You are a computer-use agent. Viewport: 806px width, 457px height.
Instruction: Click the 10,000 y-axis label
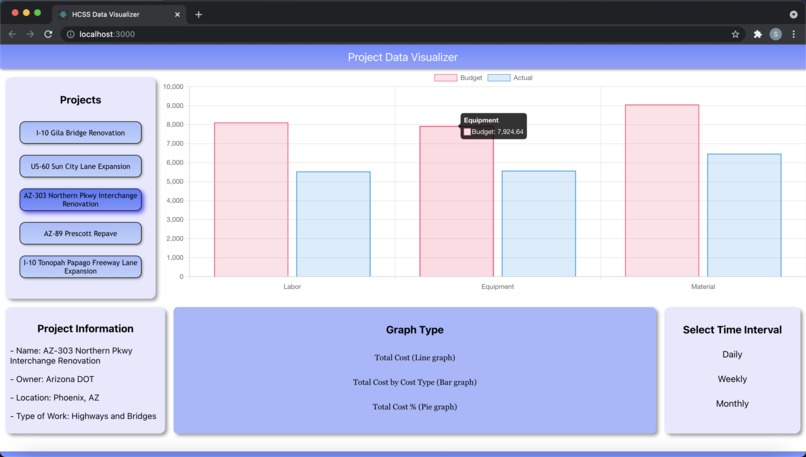pyautogui.click(x=173, y=86)
